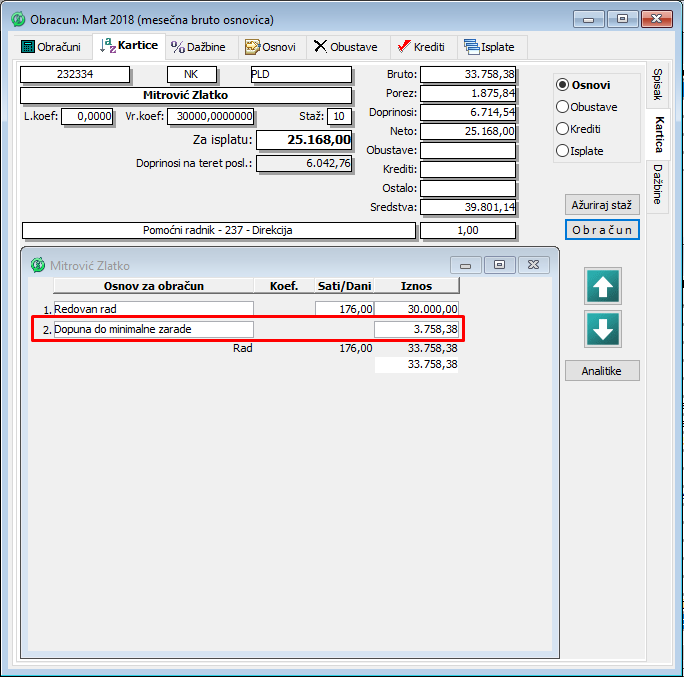The image size is (684, 677).
Task: Click the Neto value field
Action: coord(468,131)
